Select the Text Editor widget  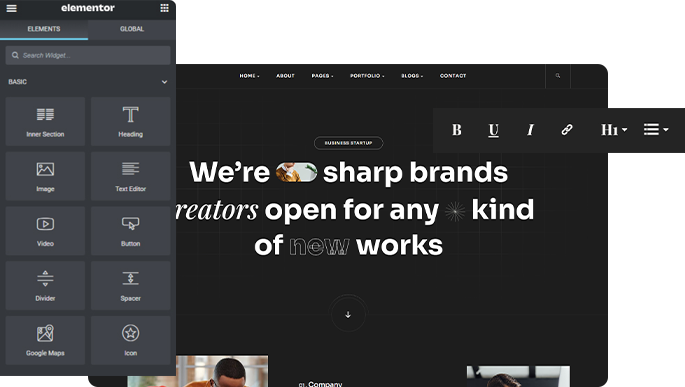pyautogui.click(x=131, y=176)
